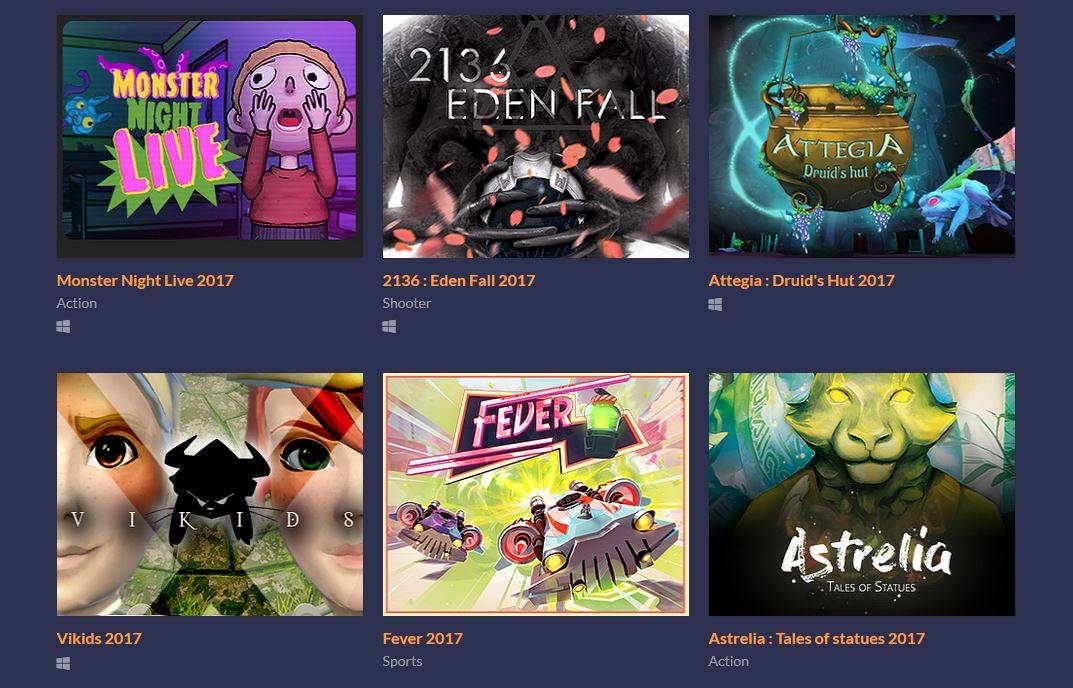The image size is (1073, 688).
Task: Select Action genre under Monster Night Live
Action: pyautogui.click(x=77, y=303)
